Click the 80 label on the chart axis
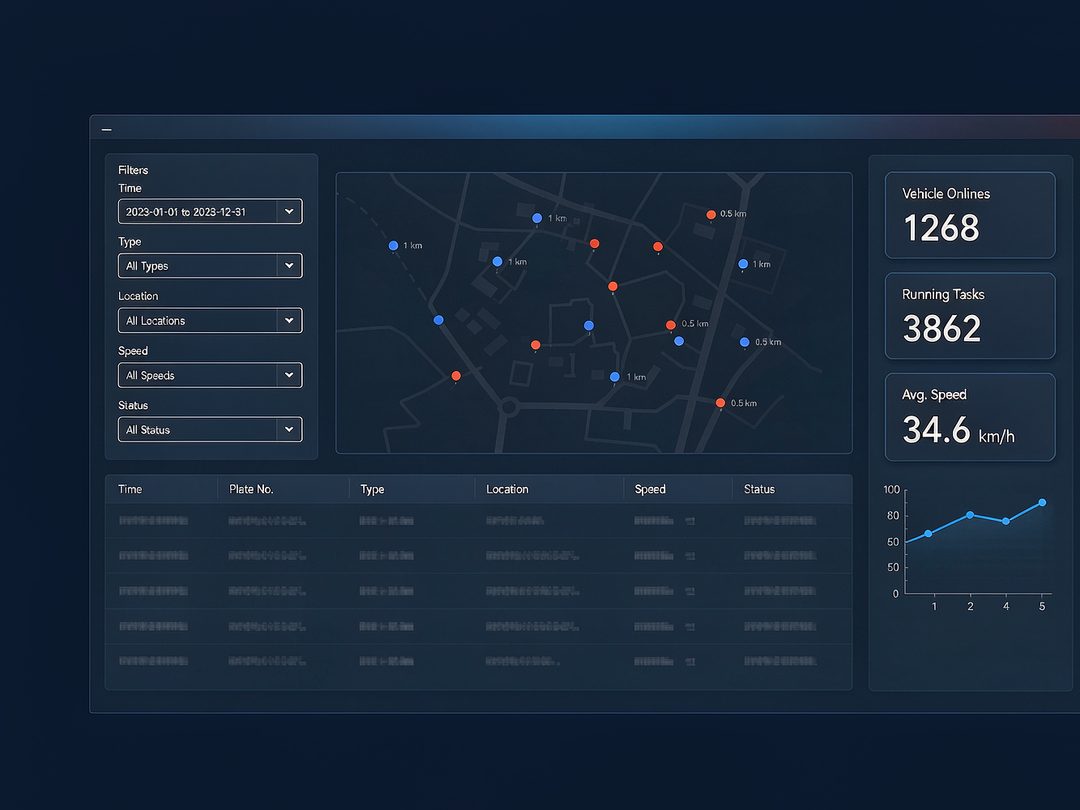The height and width of the screenshot is (810, 1080). 893,516
